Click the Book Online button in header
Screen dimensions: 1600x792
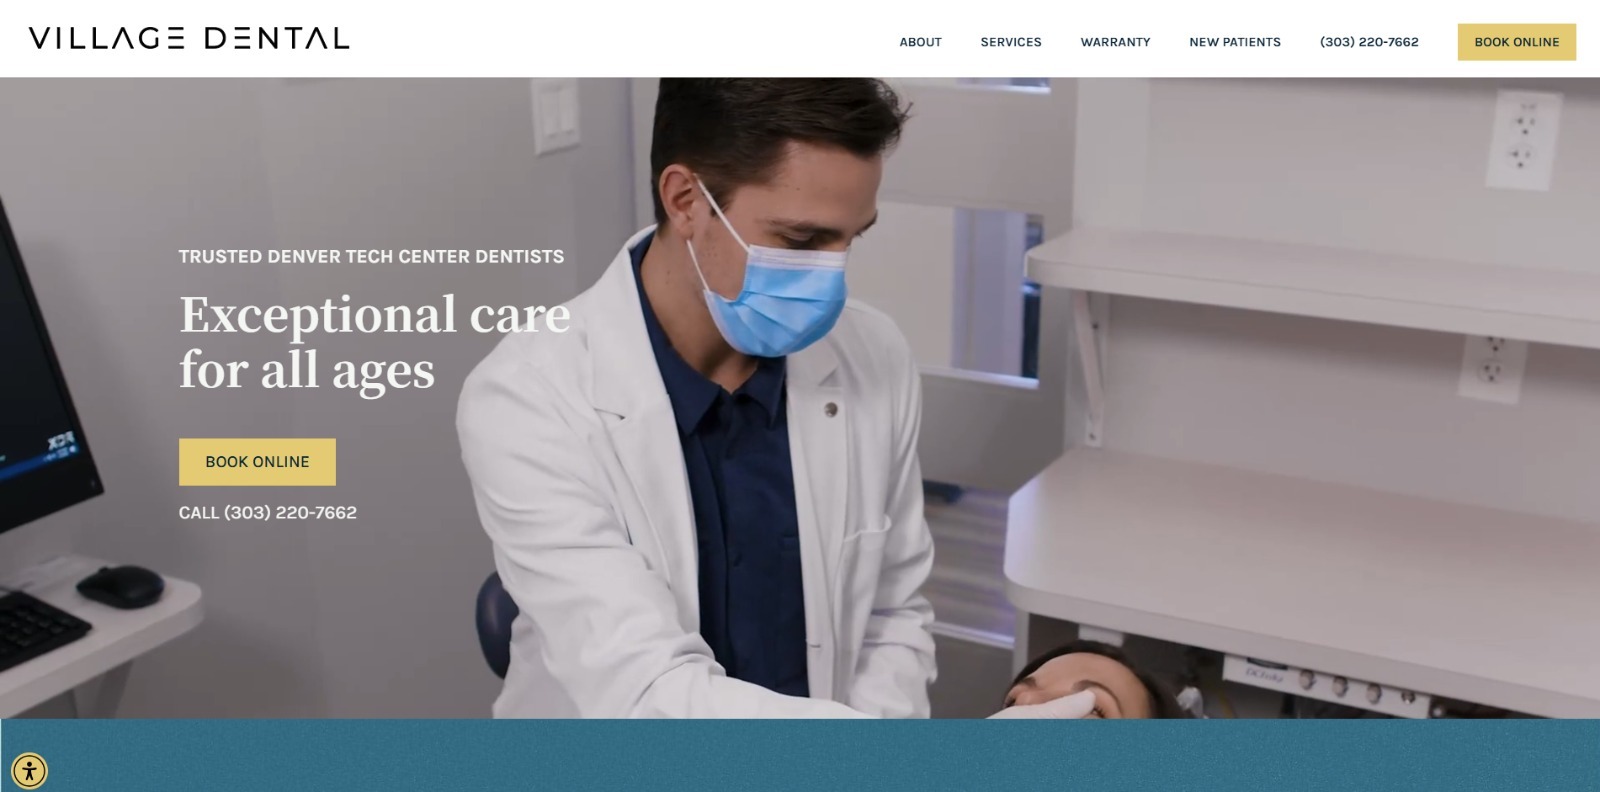[1516, 42]
